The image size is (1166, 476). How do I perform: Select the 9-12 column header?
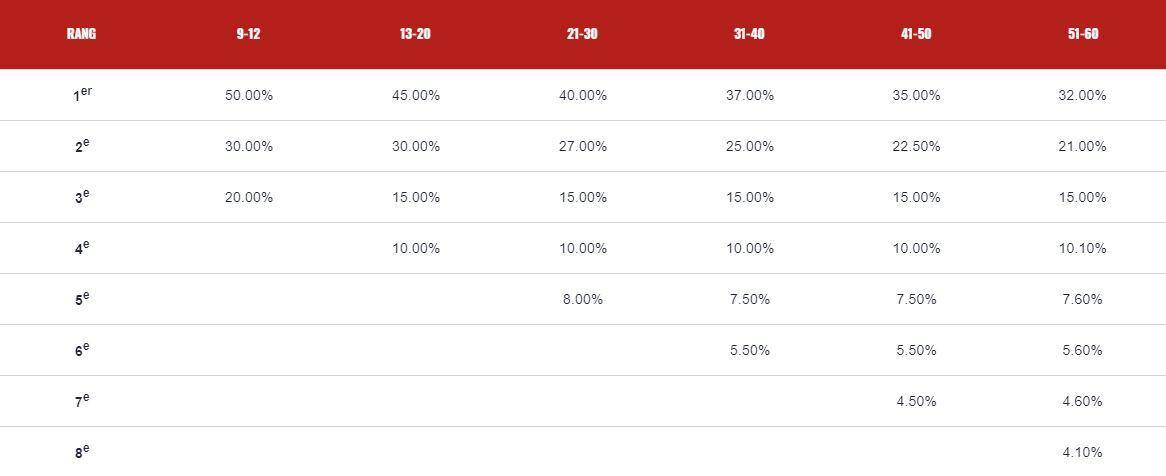[x=248, y=34]
